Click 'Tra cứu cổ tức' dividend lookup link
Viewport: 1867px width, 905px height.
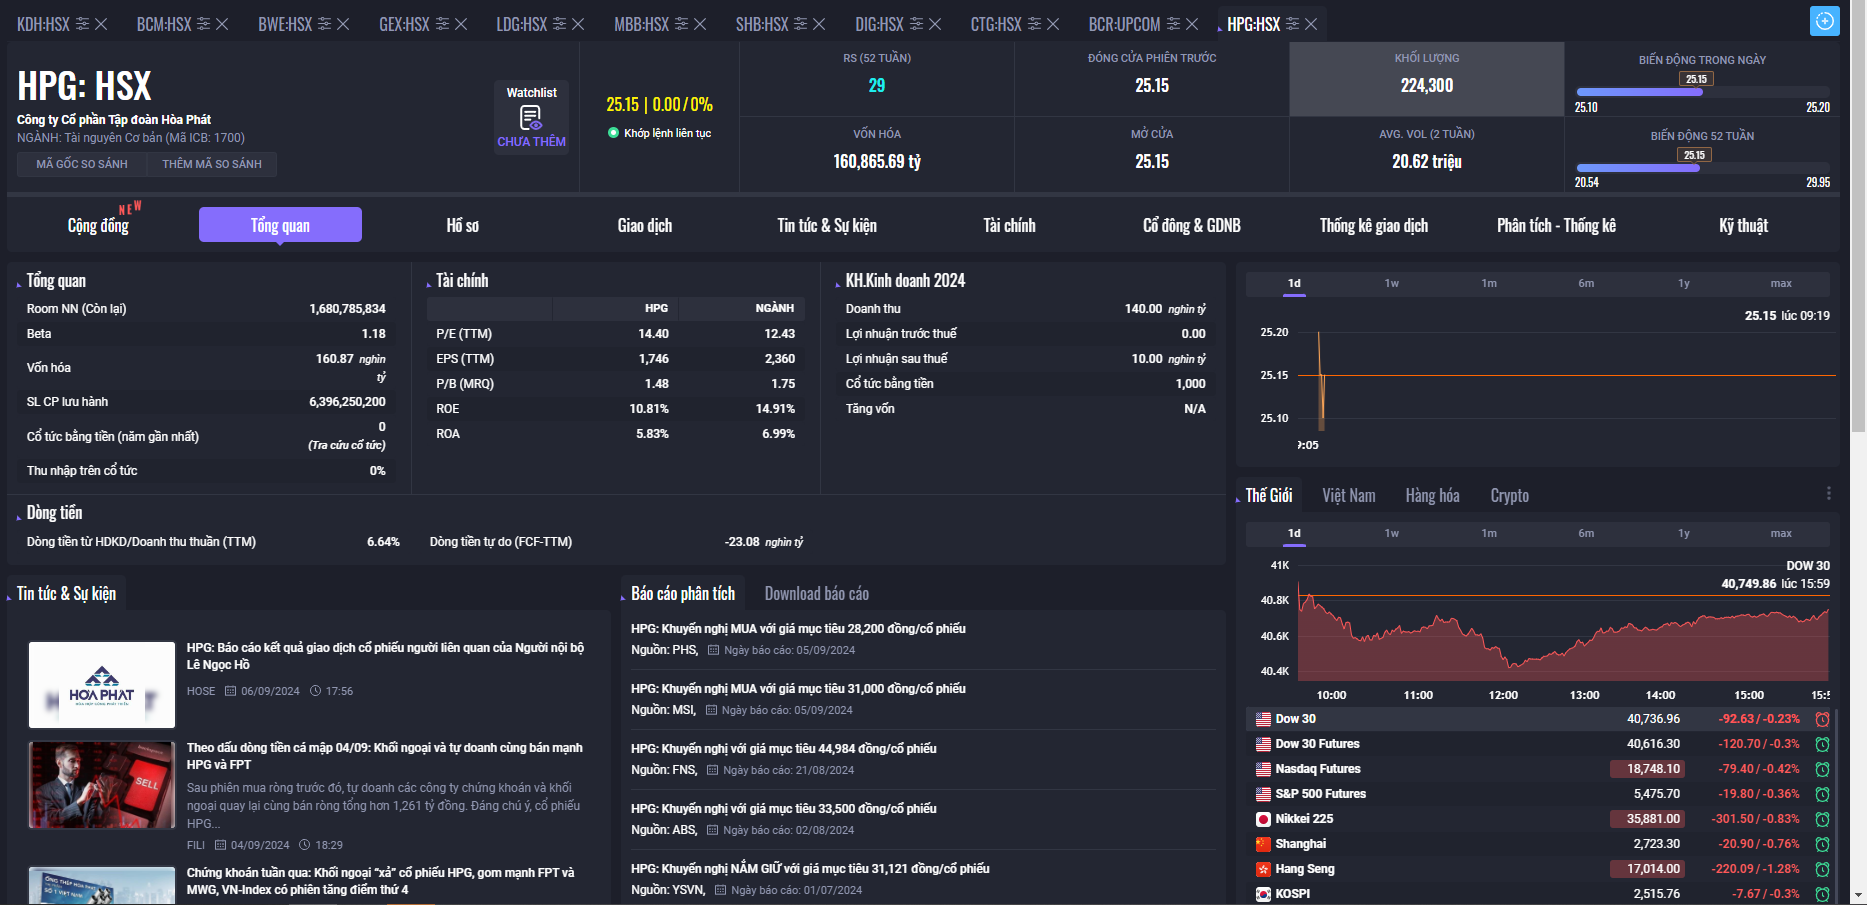coord(347,445)
